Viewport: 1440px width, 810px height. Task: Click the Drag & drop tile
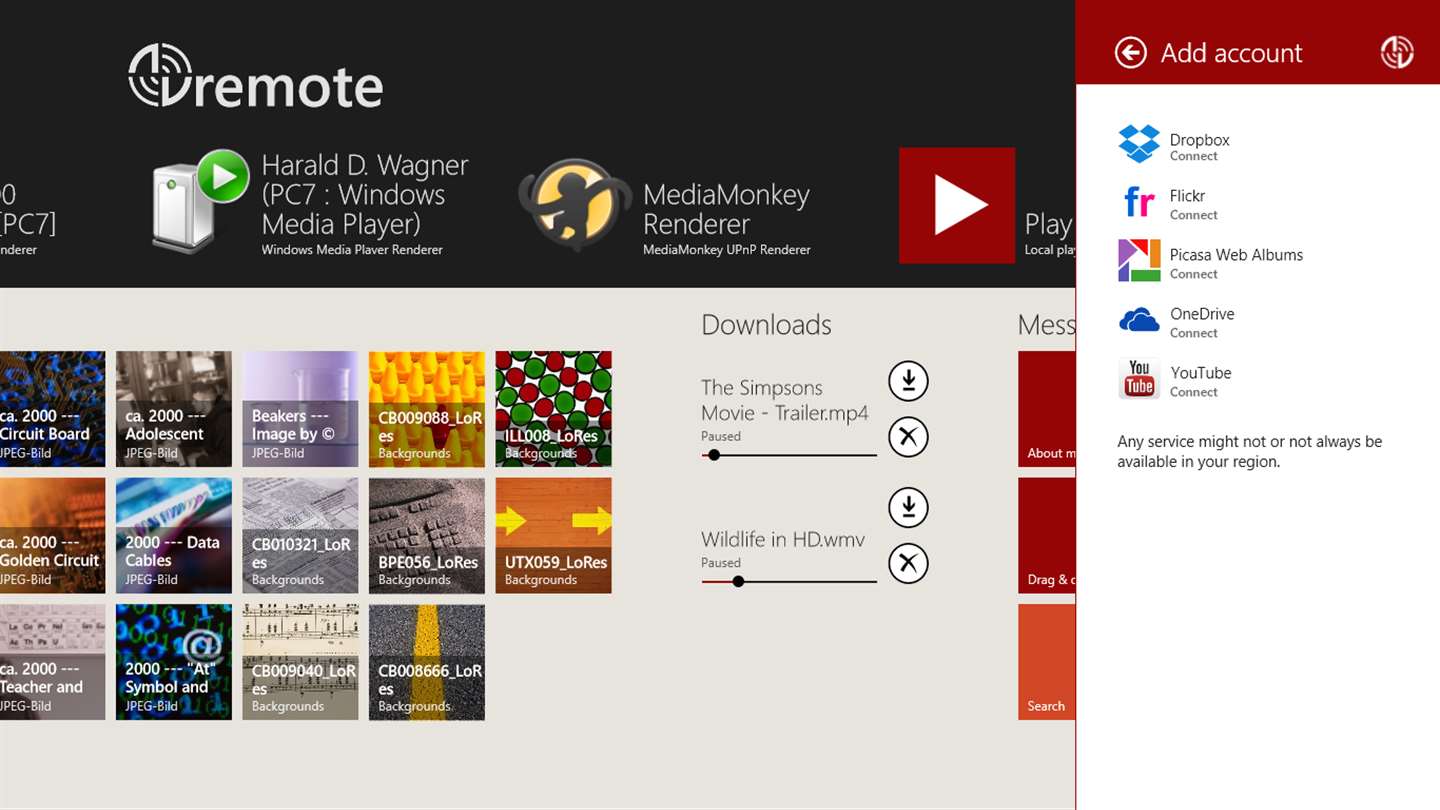click(x=1047, y=535)
